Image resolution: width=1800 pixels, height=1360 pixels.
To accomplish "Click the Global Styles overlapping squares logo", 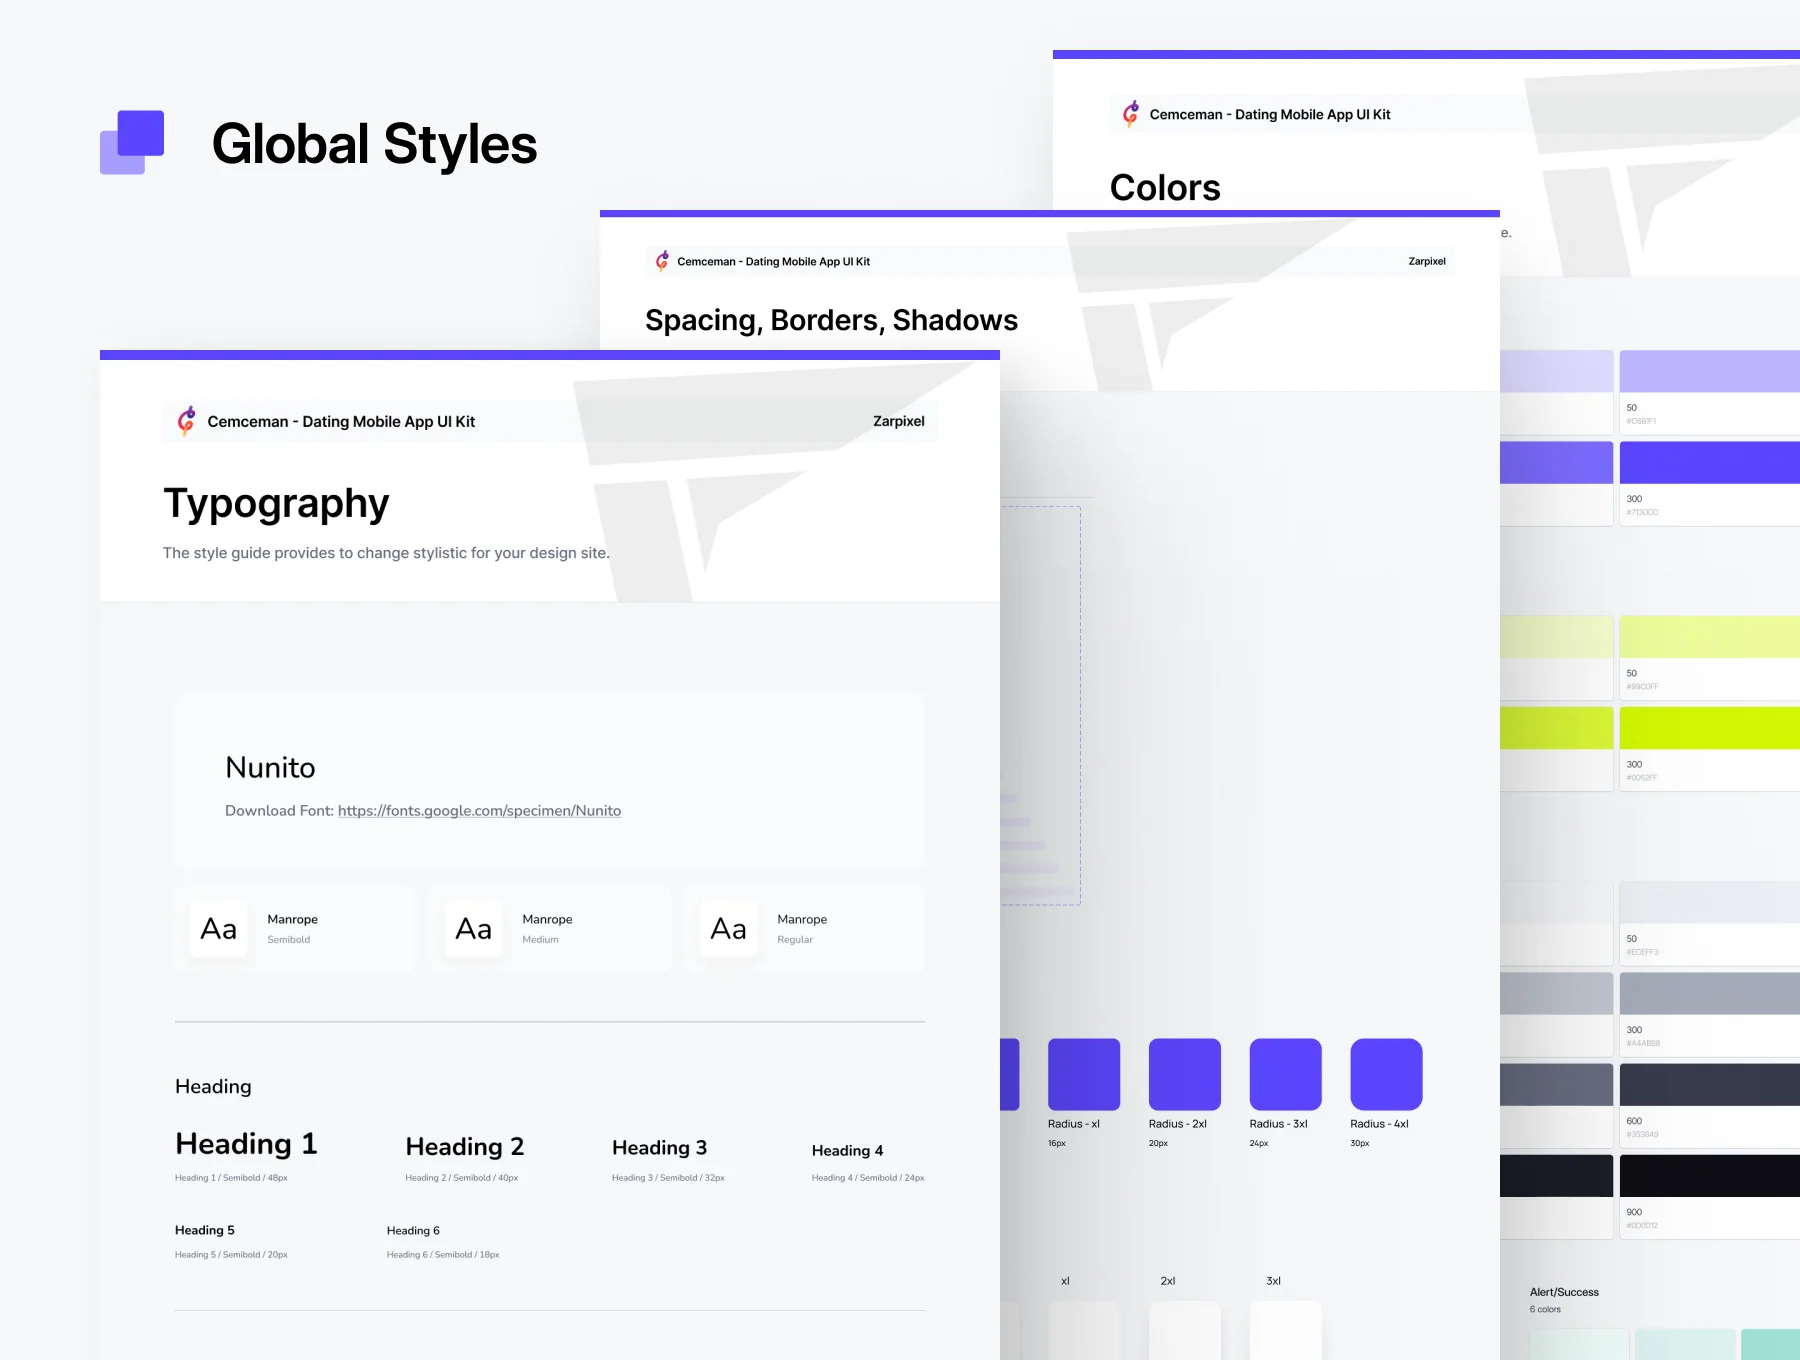I will tap(132, 142).
